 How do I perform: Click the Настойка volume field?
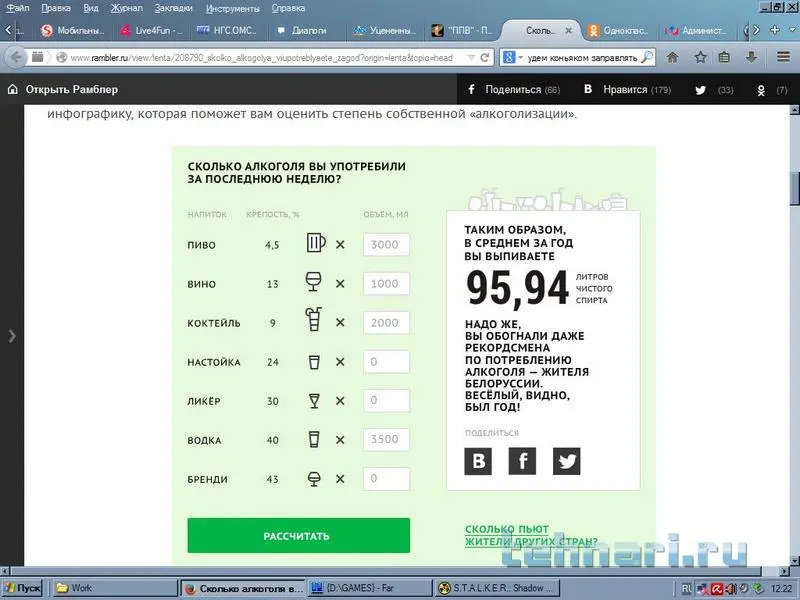point(386,362)
